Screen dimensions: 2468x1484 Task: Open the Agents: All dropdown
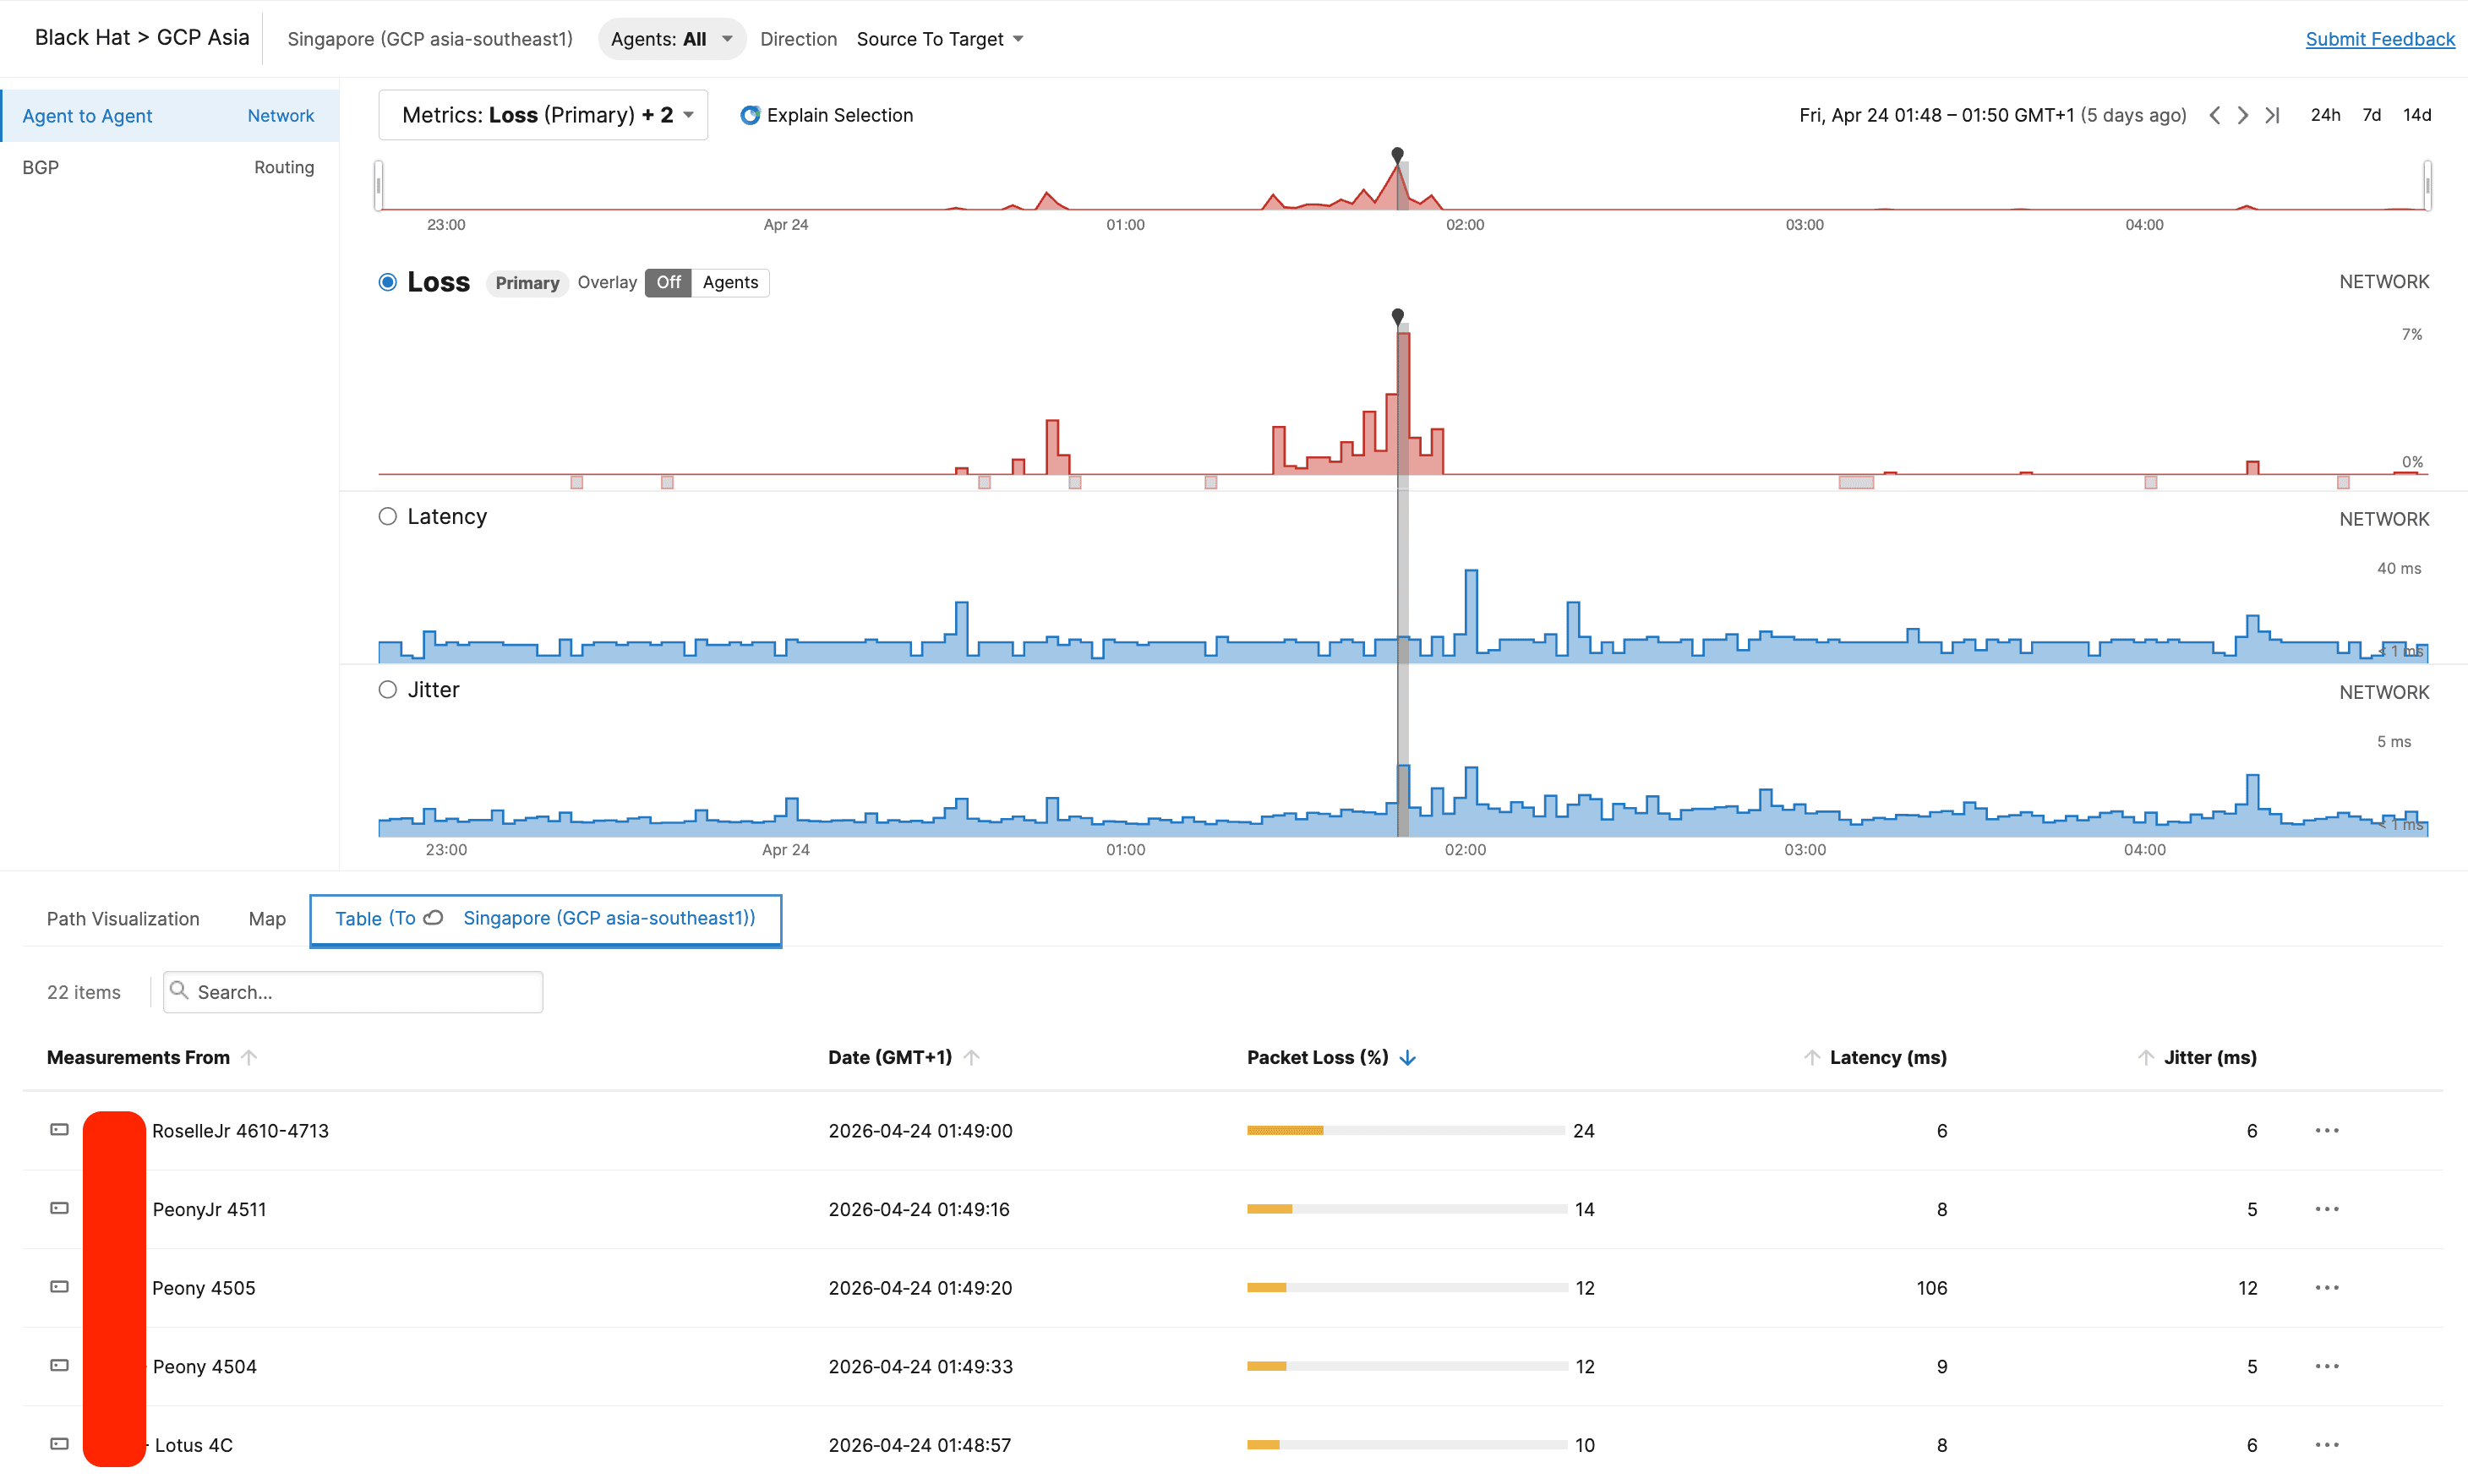[x=672, y=39]
